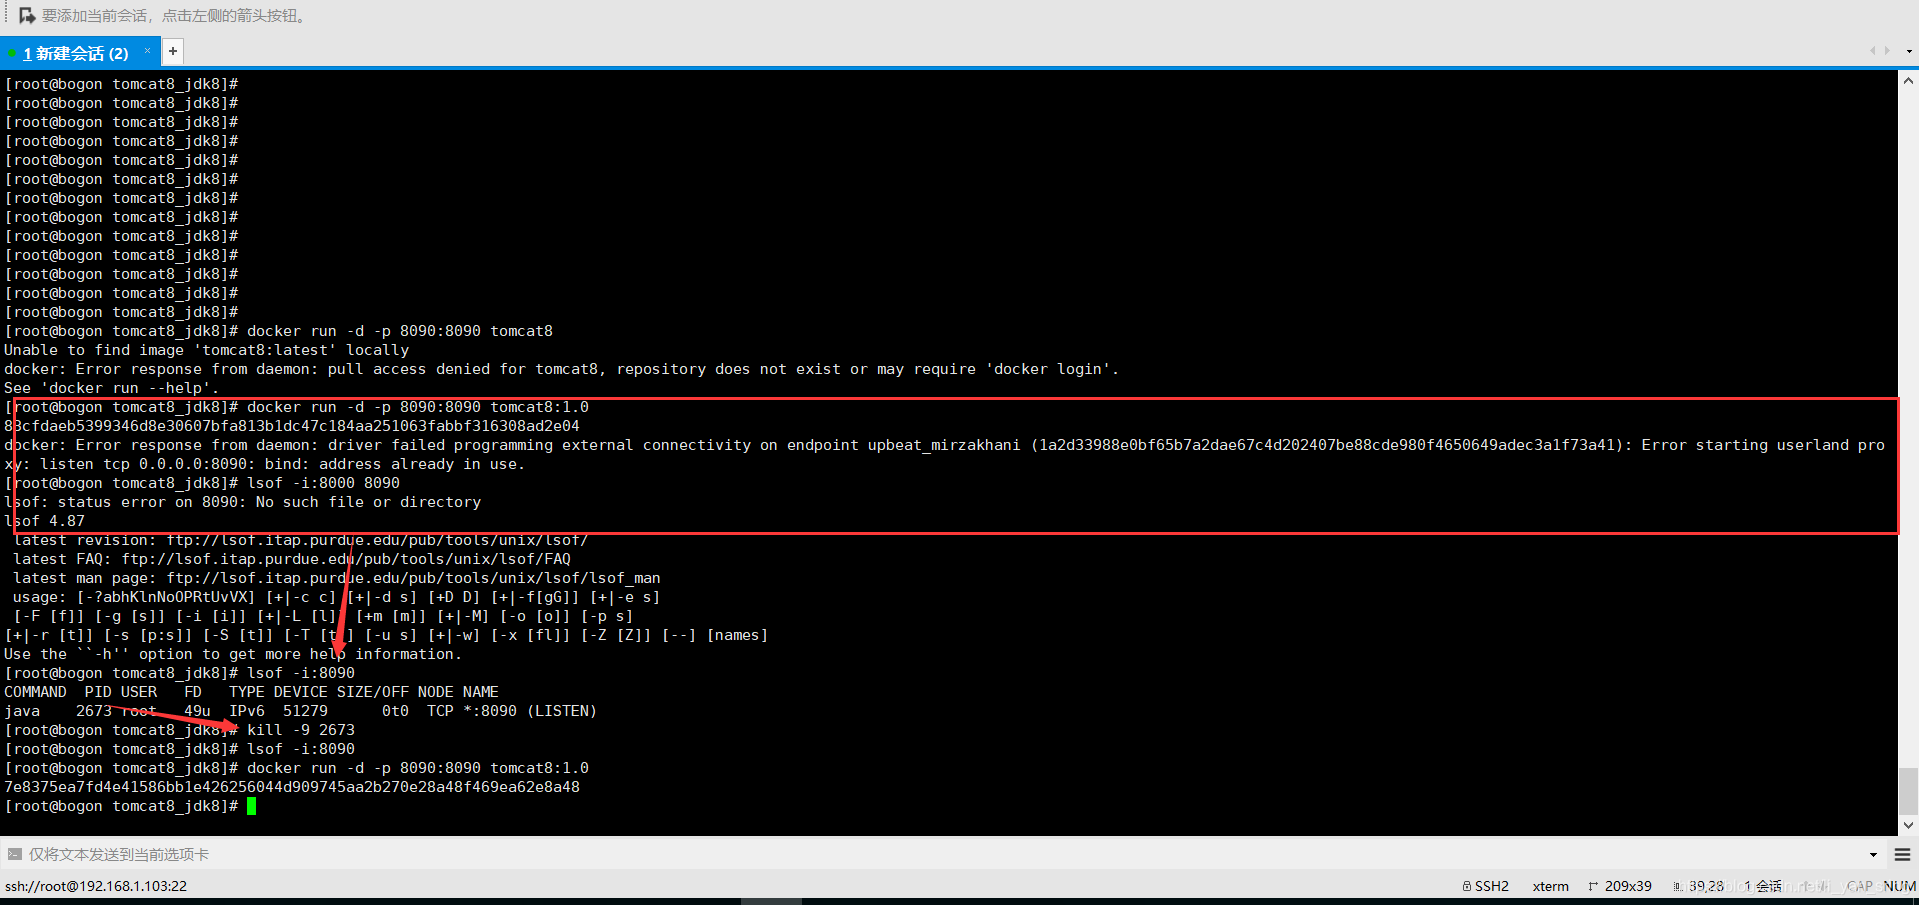
Task: Click the 'lsof: status error on 8090' line
Action: point(243,502)
